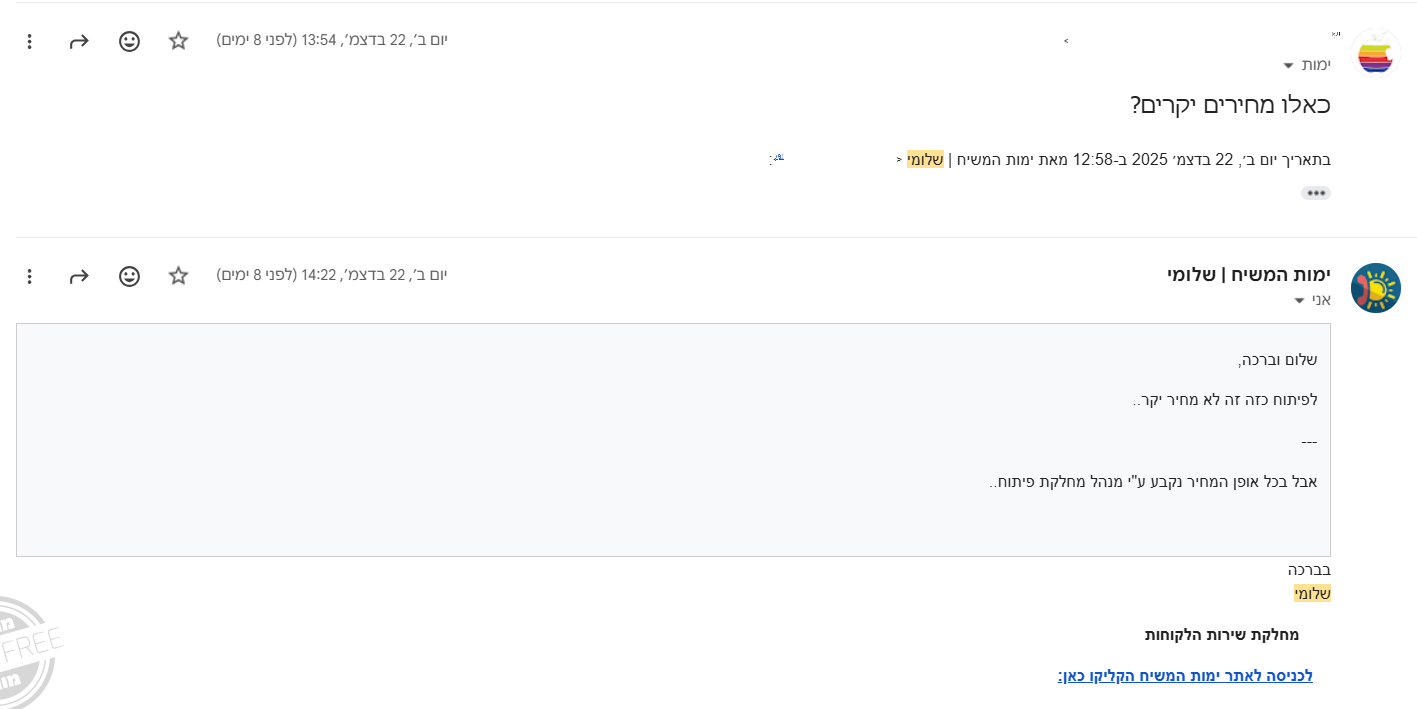Expand the recipient details under ימות
1417x709 pixels.
1288,64
